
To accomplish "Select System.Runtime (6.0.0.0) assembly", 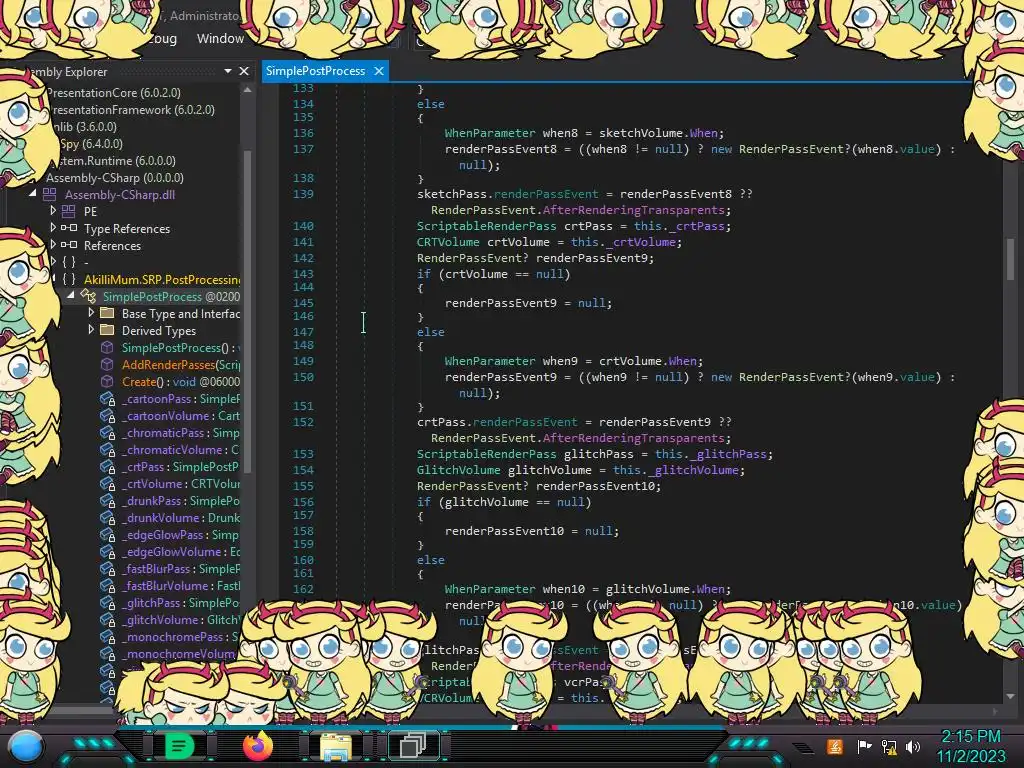I will click(115, 161).
